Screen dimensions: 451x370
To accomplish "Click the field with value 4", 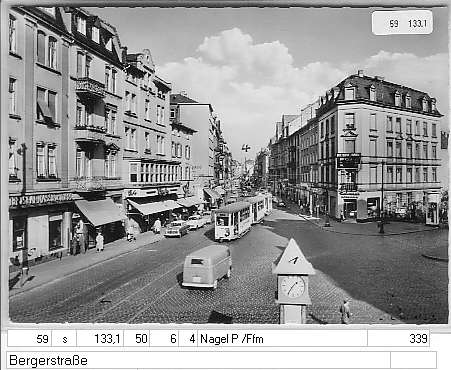I will [188, 339].
